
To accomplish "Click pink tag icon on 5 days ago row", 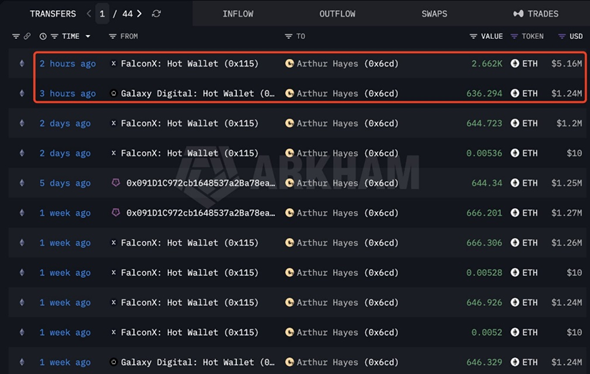I will 116,183.
